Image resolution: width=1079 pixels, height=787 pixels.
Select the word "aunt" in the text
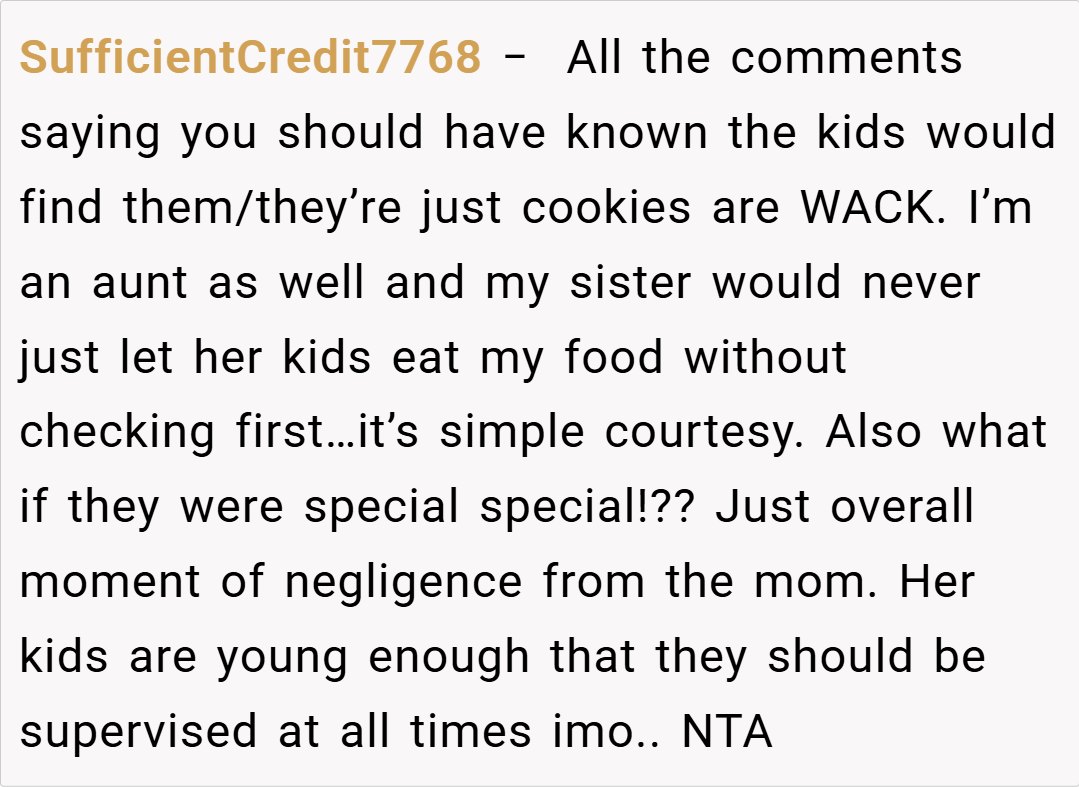(142, 283)
